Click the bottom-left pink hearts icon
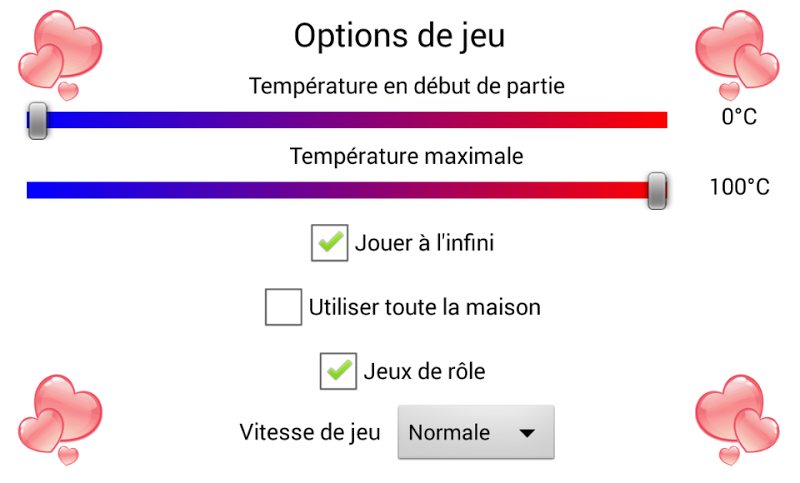The width and height of the screenshot is (800, 483). click(60, 417)
